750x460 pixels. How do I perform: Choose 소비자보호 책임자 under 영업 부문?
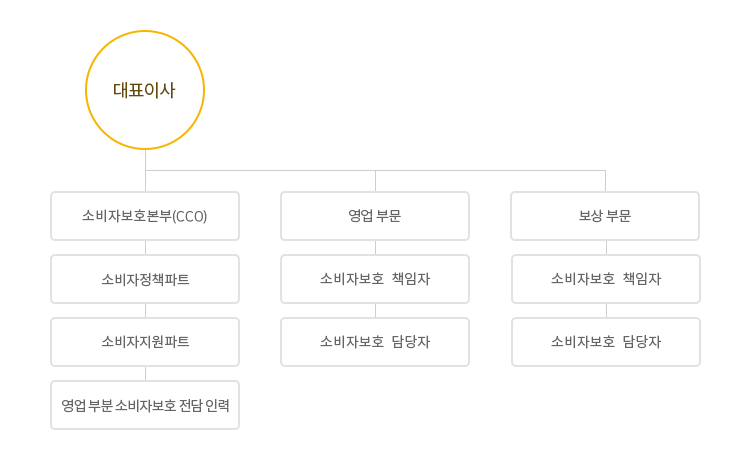[x=375, y=279]
